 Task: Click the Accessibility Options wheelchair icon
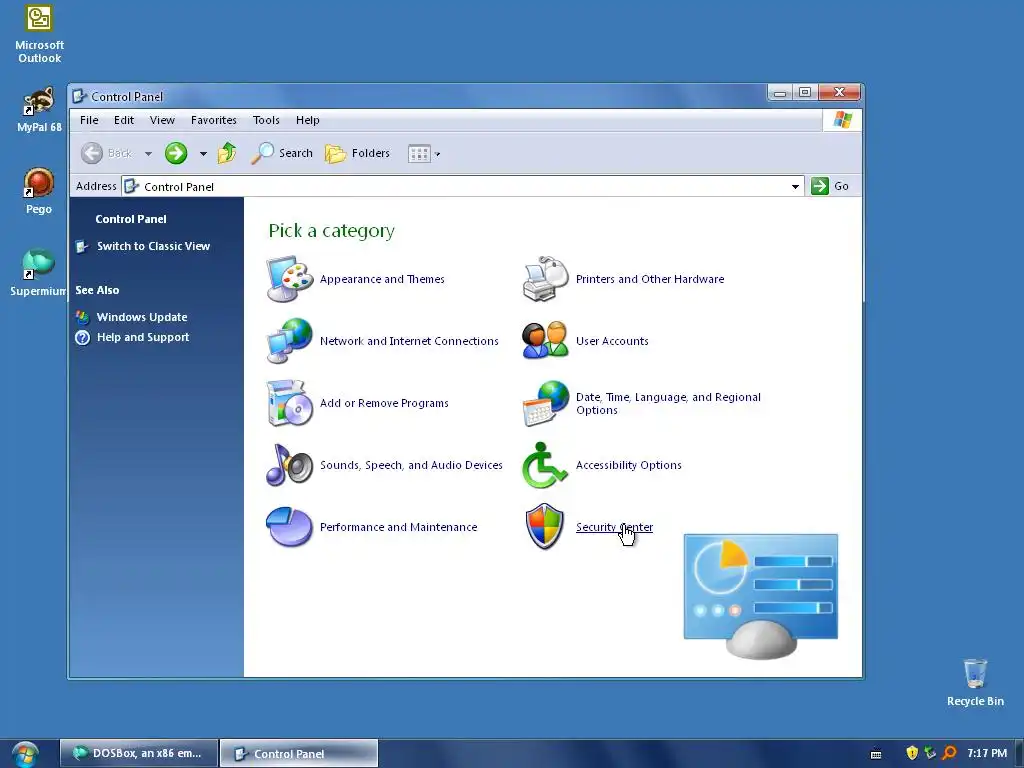tap(545, 465)
